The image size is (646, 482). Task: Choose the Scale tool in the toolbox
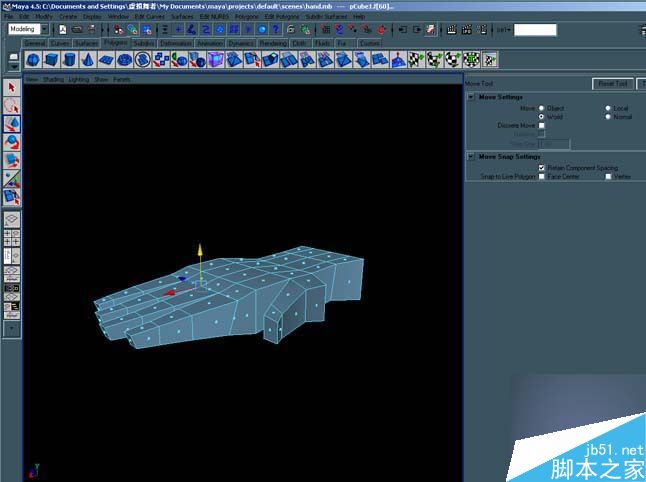(12, 160)
